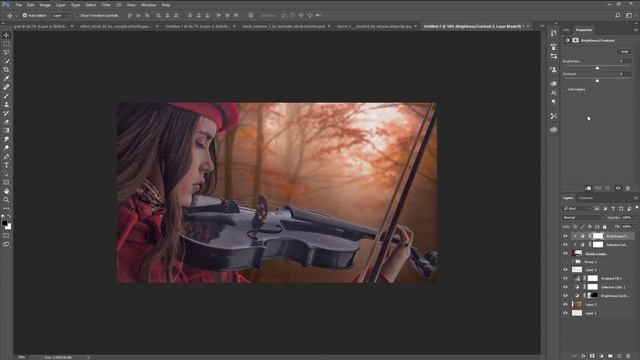Select the Gradient tool
The image size is (640, 360).
point(6,130)
